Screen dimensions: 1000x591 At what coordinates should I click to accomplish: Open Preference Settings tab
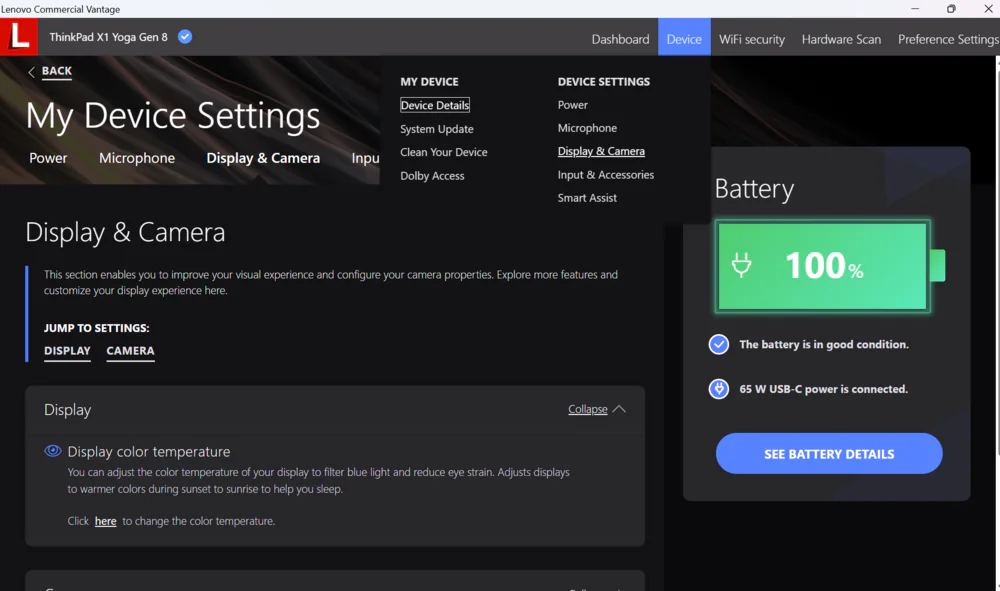tap(948, 39)
